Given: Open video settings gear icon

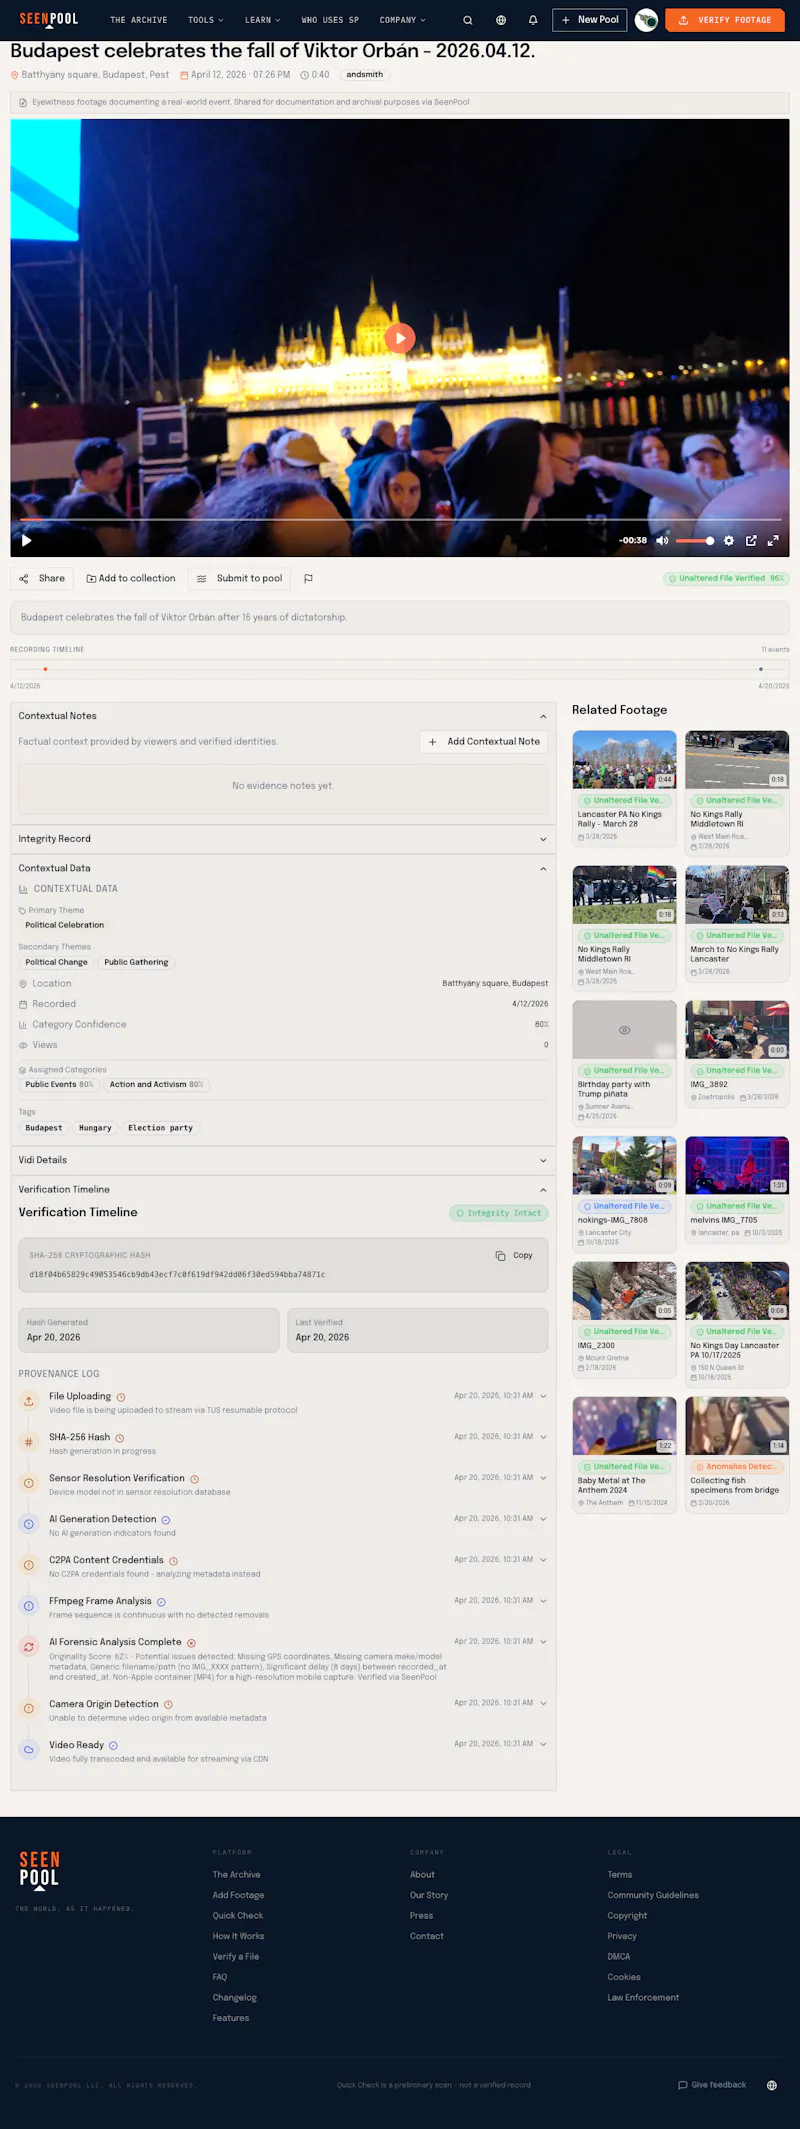Looking at the screenshot, I should click(x=729, y=541).
